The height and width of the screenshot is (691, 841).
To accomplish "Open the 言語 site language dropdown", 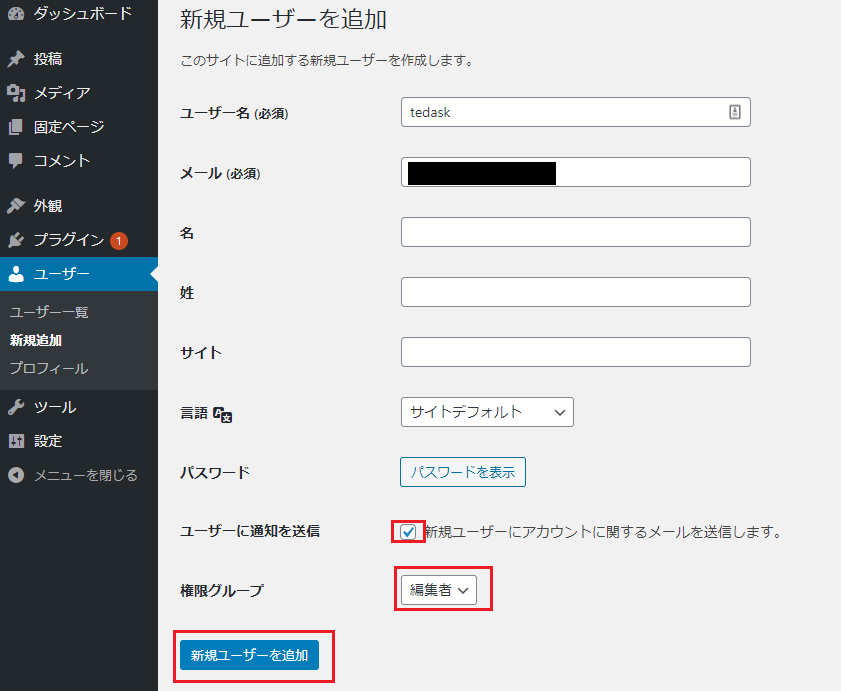I will click(487, 411).
